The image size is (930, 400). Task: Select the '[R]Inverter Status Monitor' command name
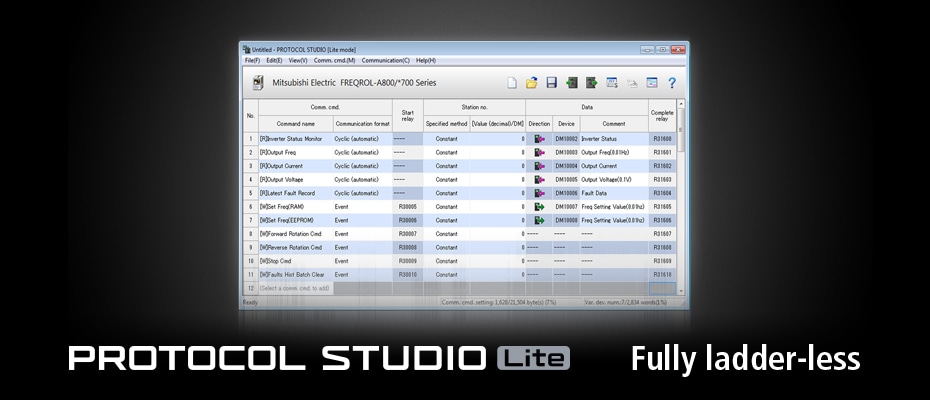coord(295,139)
